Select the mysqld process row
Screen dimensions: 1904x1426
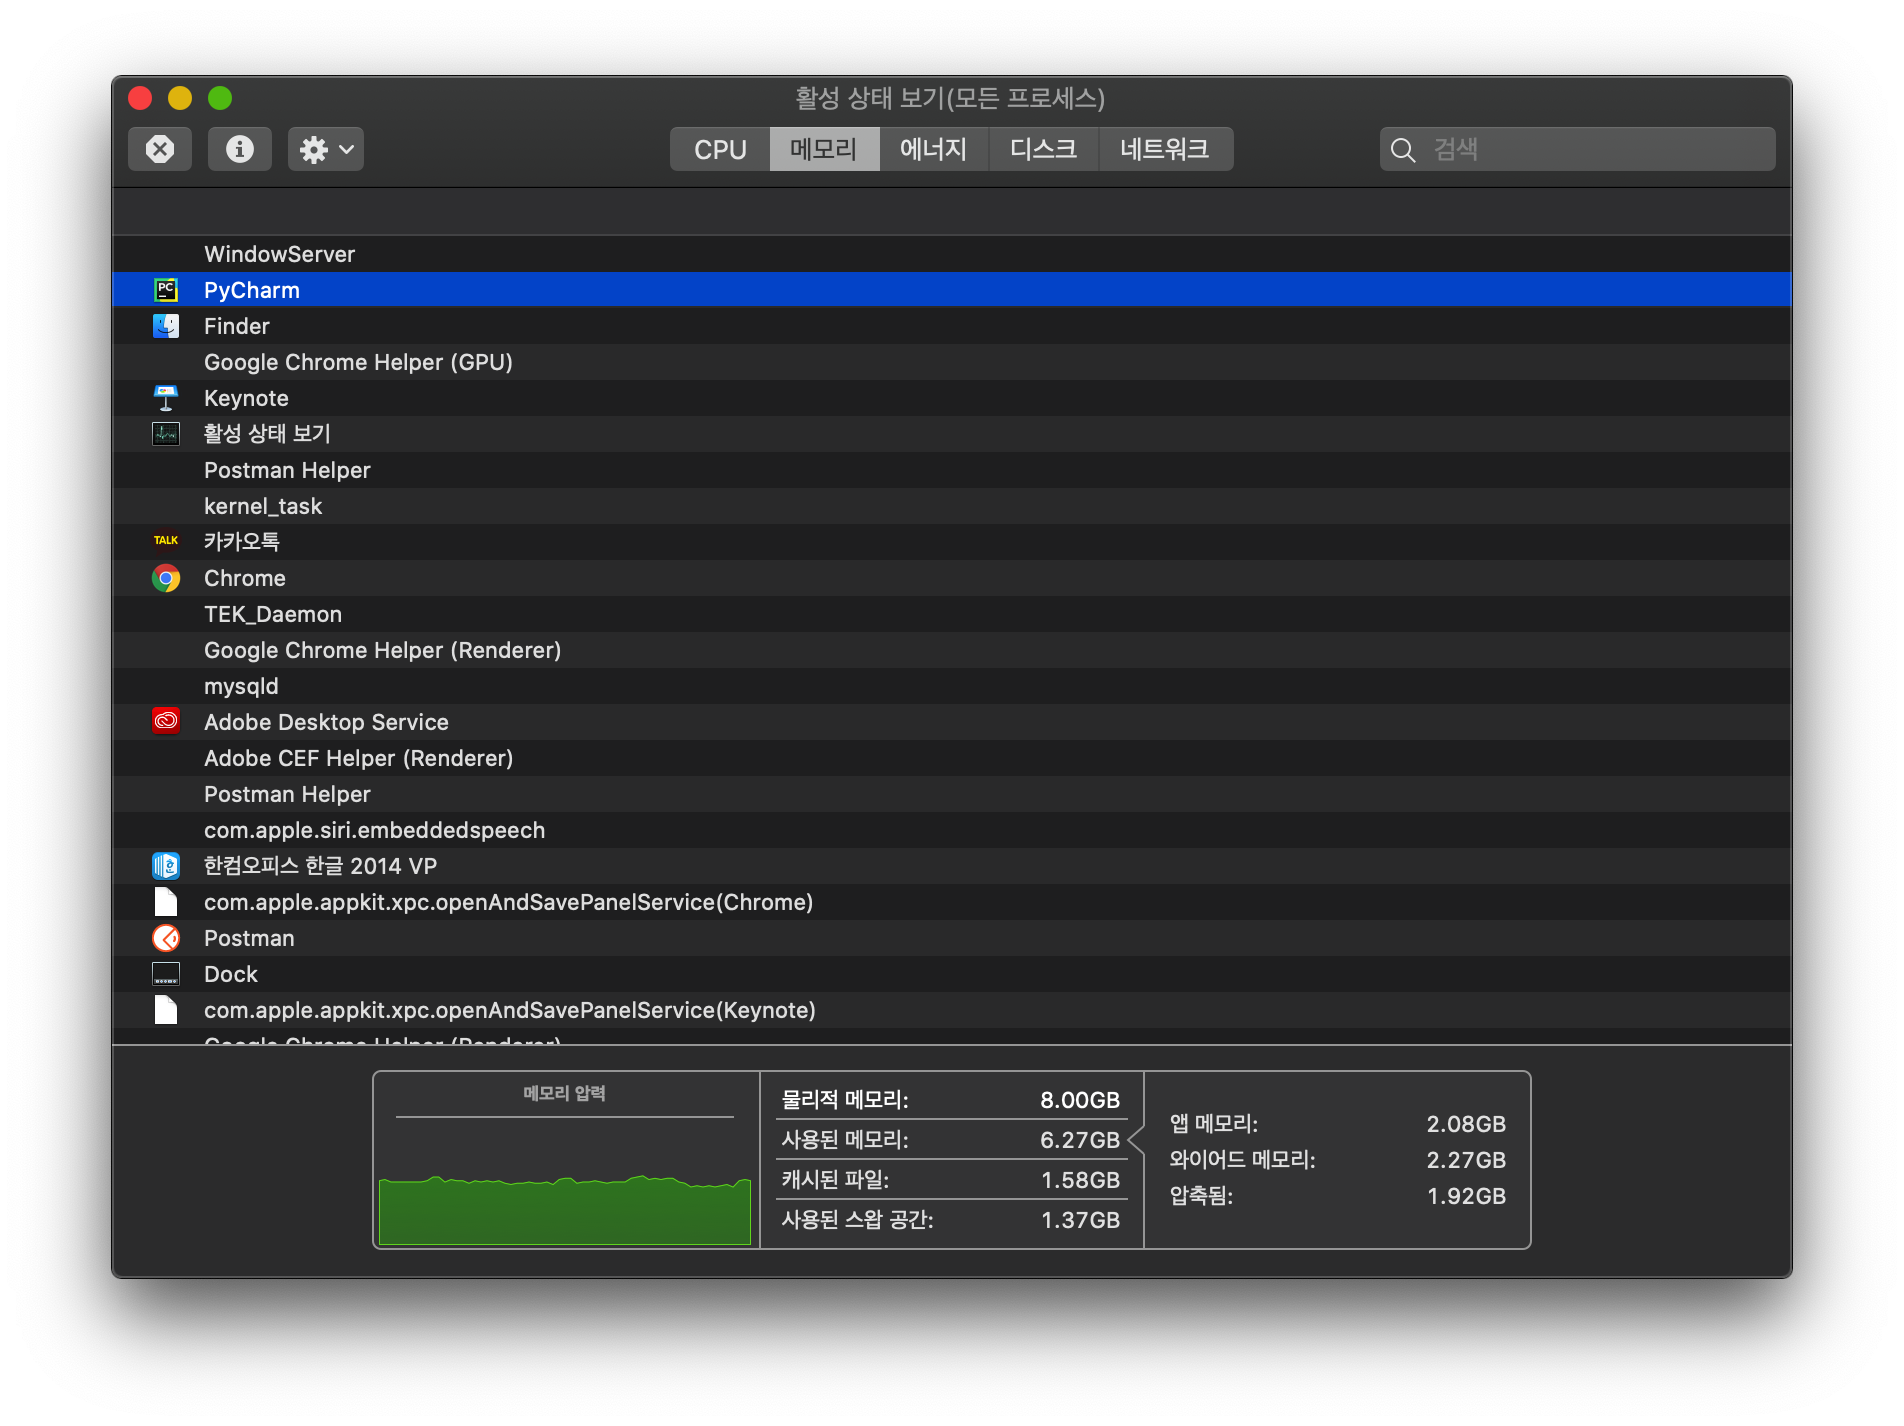952,686
